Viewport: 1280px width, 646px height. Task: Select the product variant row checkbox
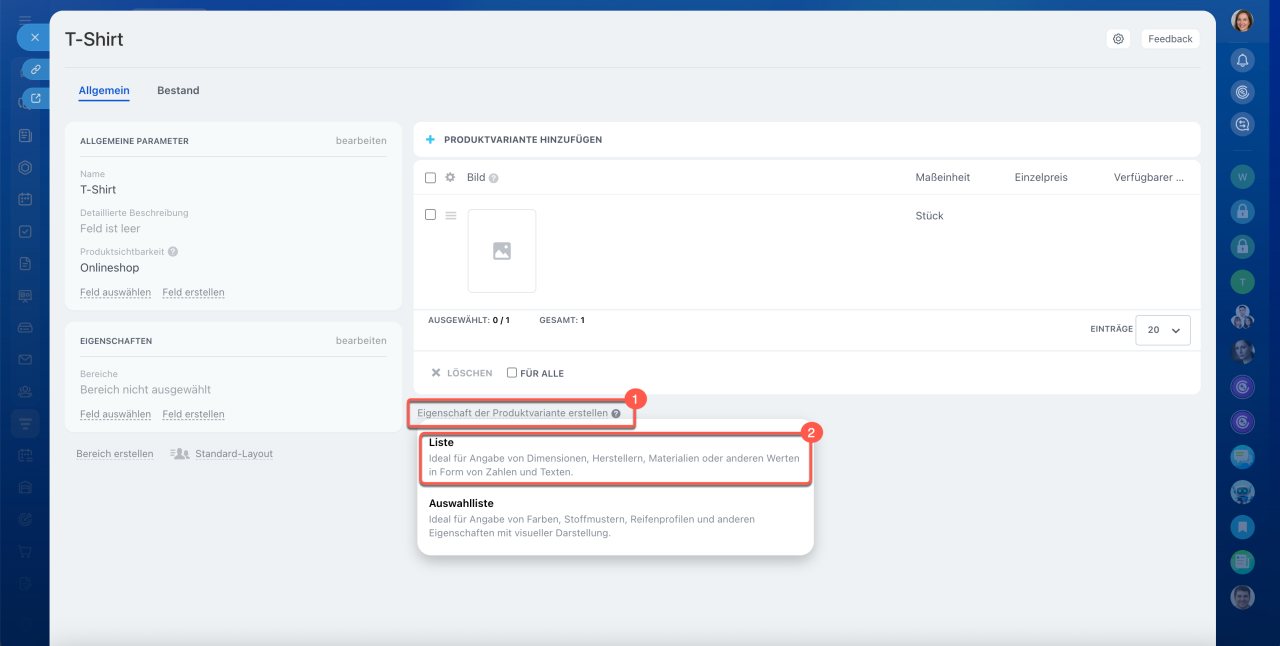click(430, 215)
